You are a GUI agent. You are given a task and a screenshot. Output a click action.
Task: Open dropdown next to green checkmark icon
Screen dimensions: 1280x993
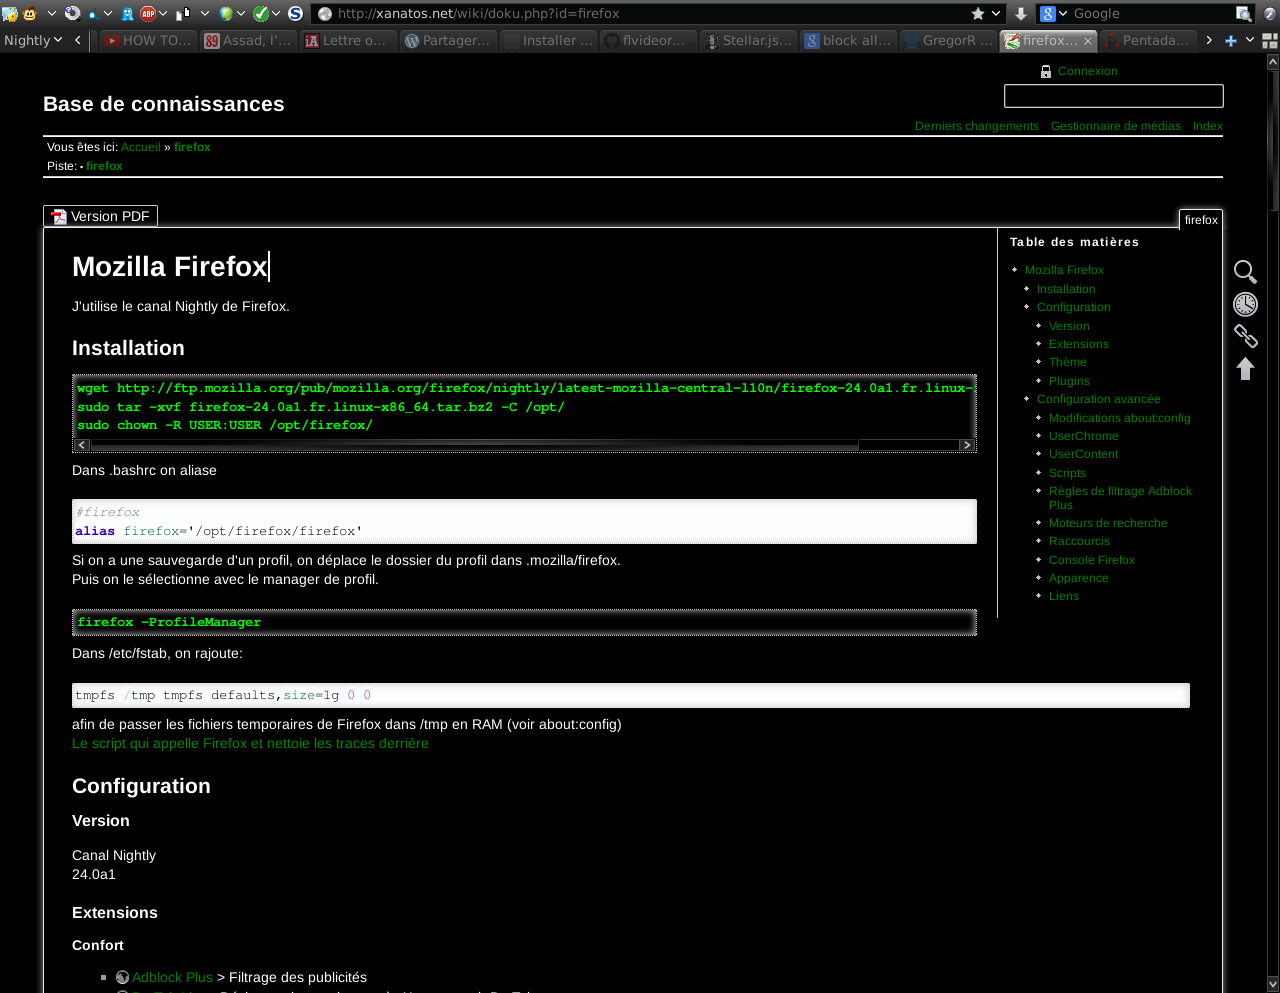(x=276, y=13)
